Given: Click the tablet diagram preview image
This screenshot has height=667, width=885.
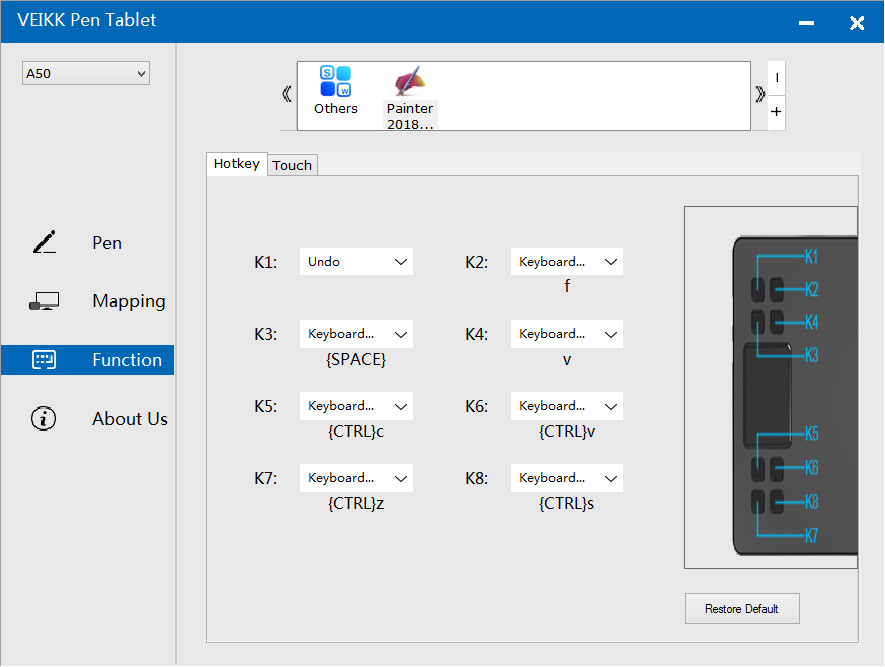Looking at the screenshot, I should point(770,387).
